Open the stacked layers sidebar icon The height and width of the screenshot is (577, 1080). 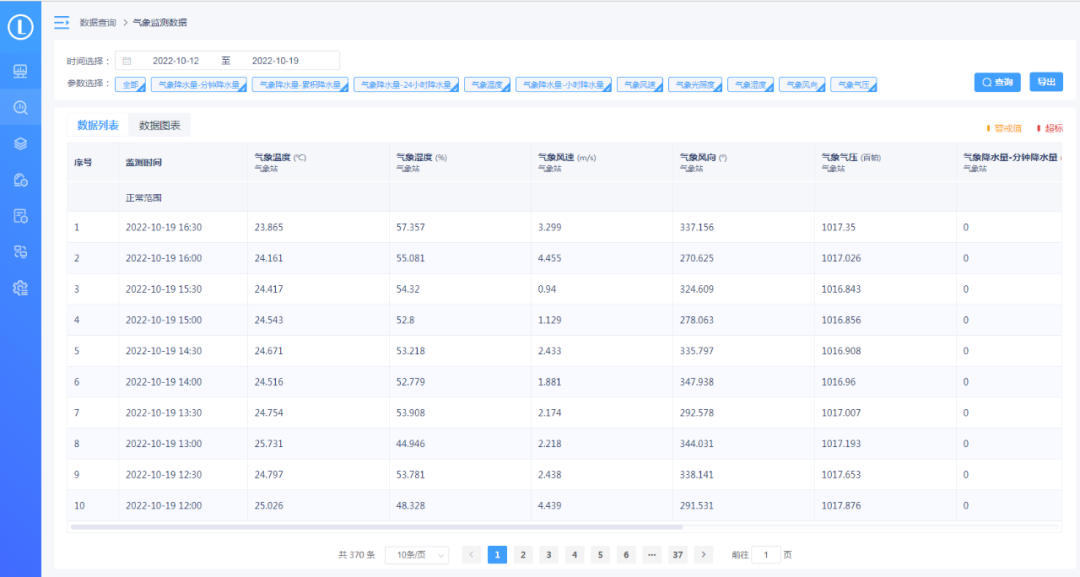click(20, 143)
